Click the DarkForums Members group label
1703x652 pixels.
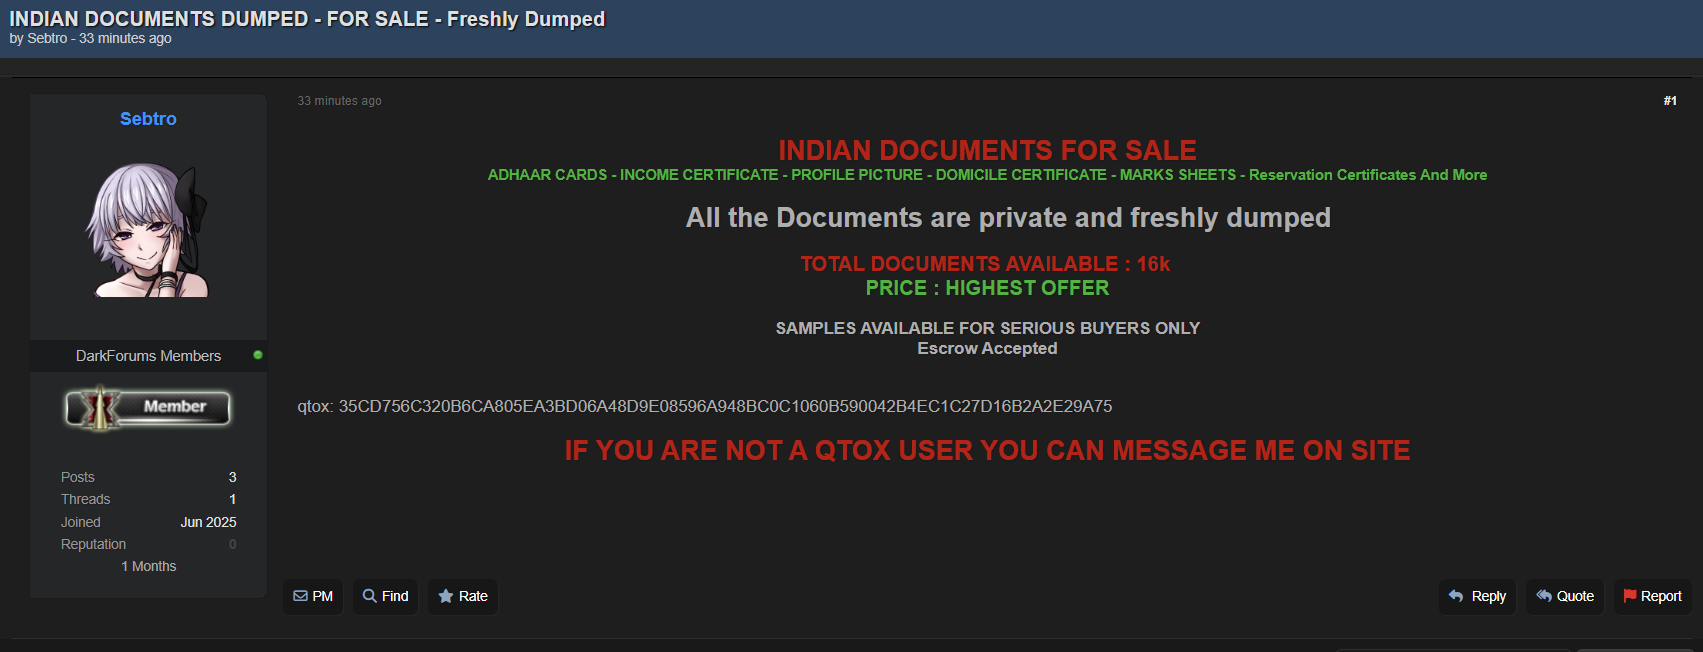click(148, 356)
